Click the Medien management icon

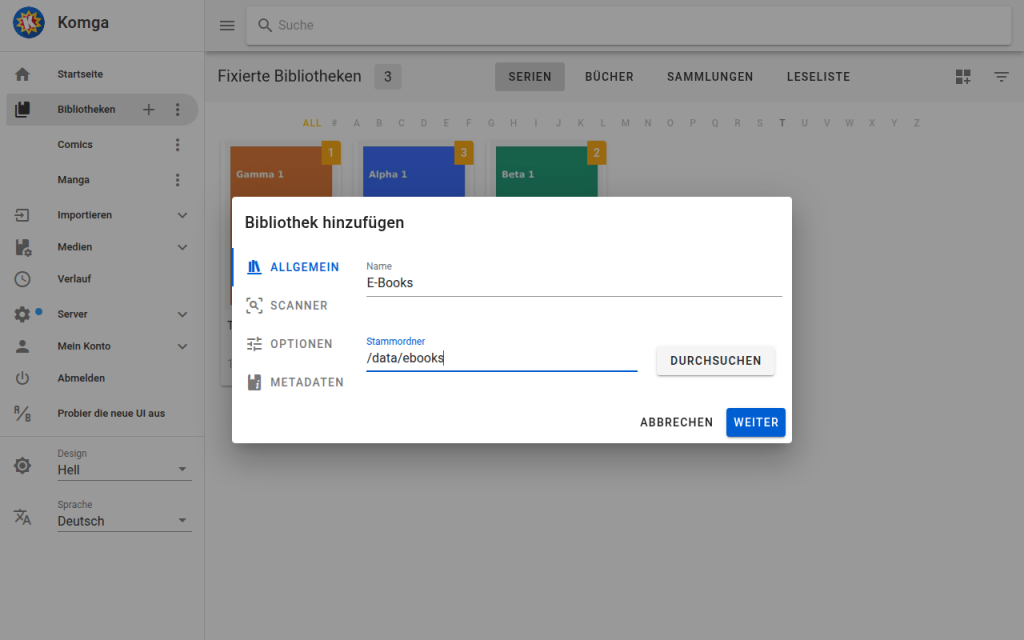tap(23, 247)
